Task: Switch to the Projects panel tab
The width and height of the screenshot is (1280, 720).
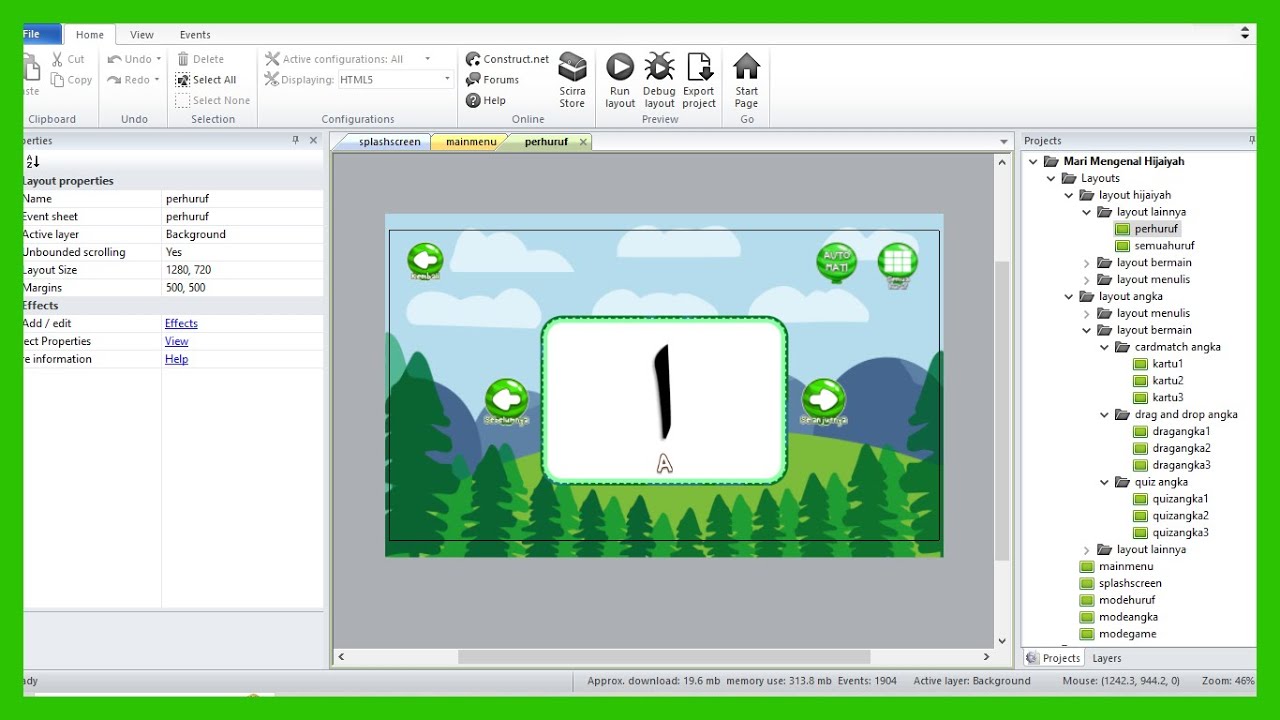Action: pos(1053,658)
